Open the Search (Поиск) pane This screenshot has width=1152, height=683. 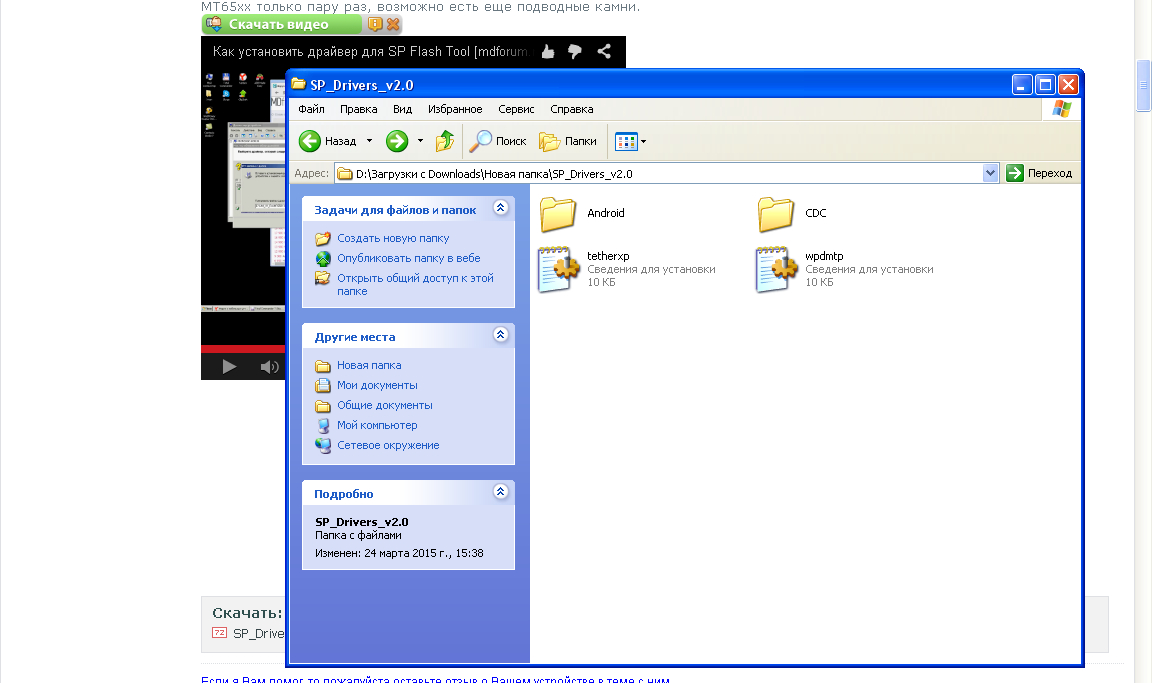coord(499,141)
